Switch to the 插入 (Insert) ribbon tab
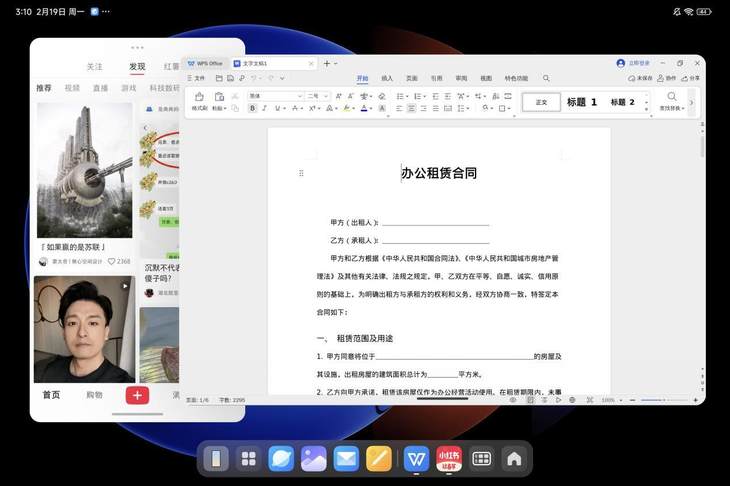 tap(387, 77)
